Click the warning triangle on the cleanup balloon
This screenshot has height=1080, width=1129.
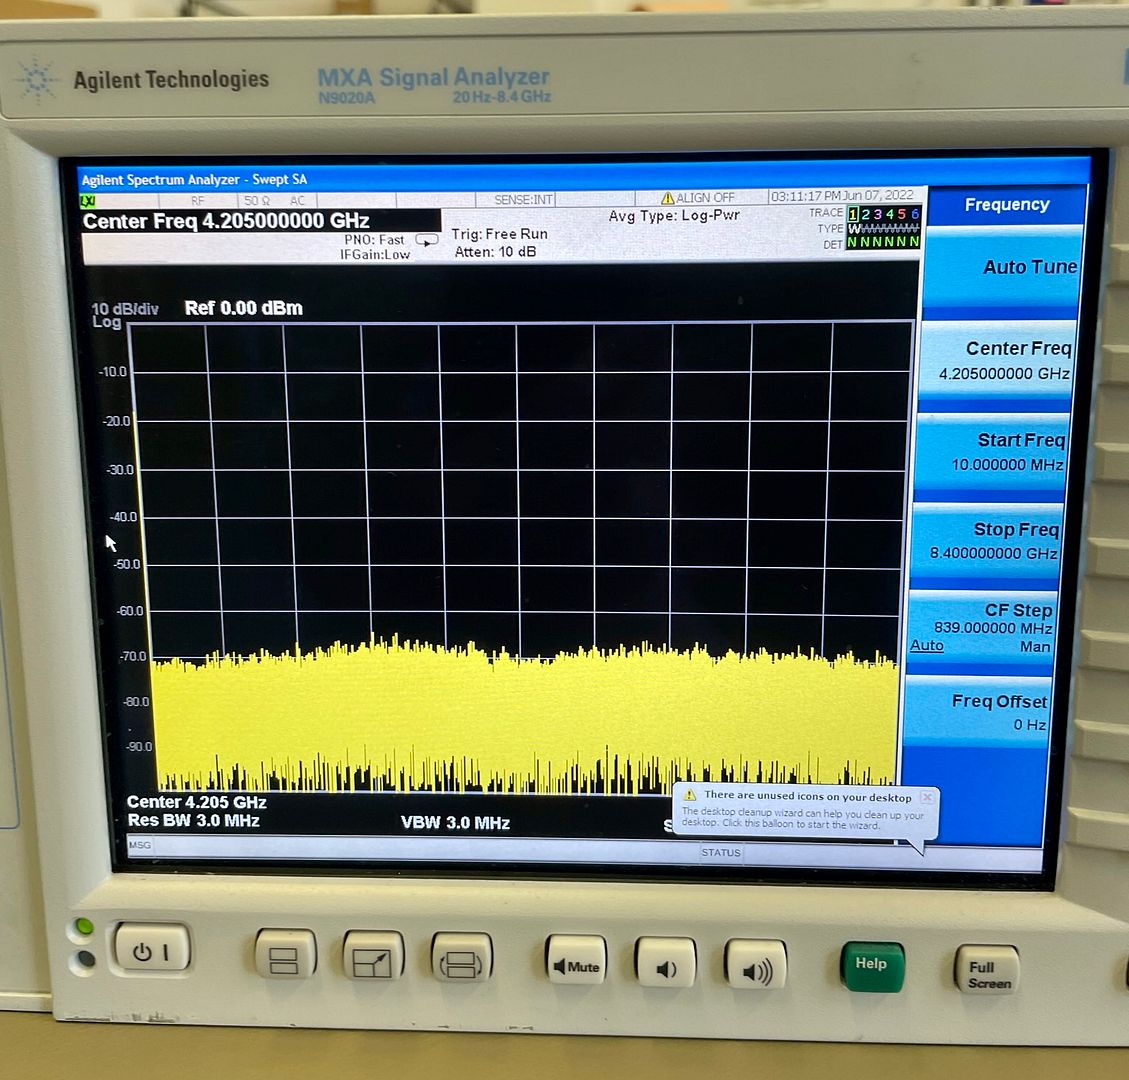click(x=689, y=797)
